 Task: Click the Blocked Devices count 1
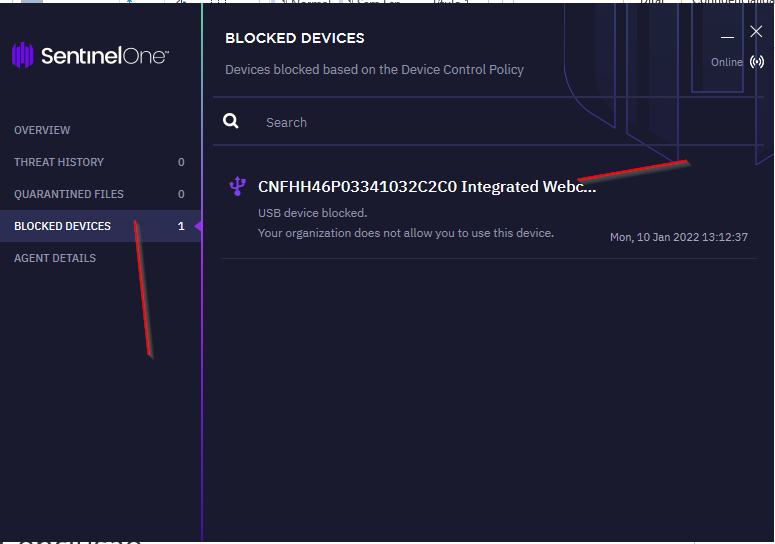[x=181, y=226]
